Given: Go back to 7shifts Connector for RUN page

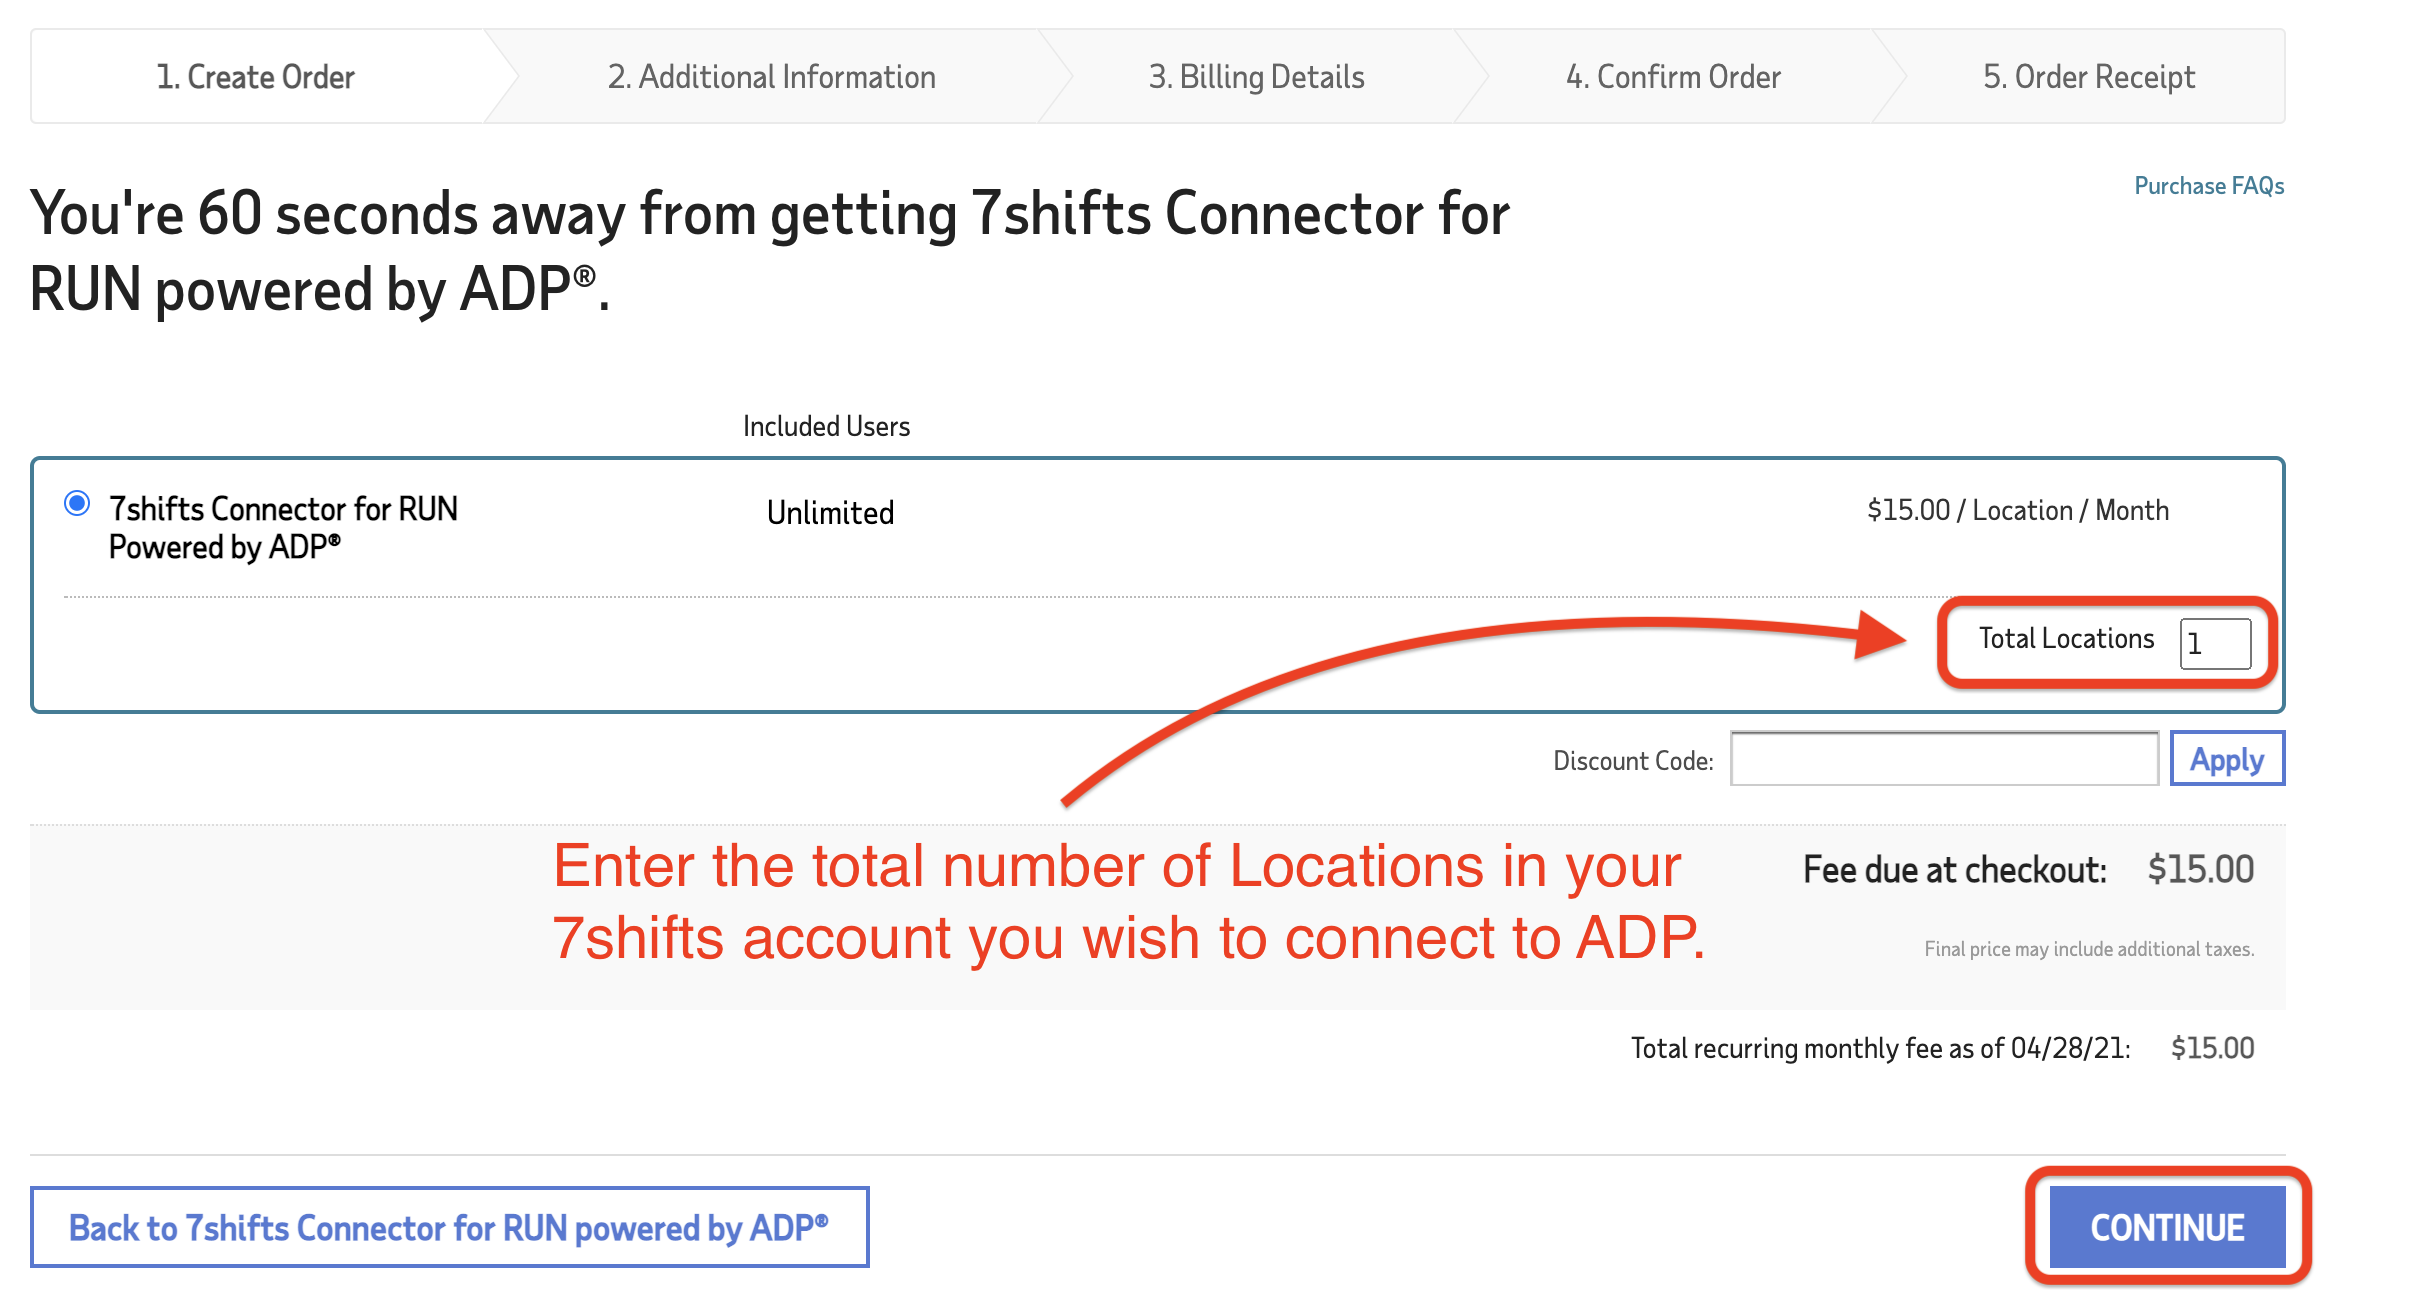Looking at the screenshot, I should (x=449, y=1227).
